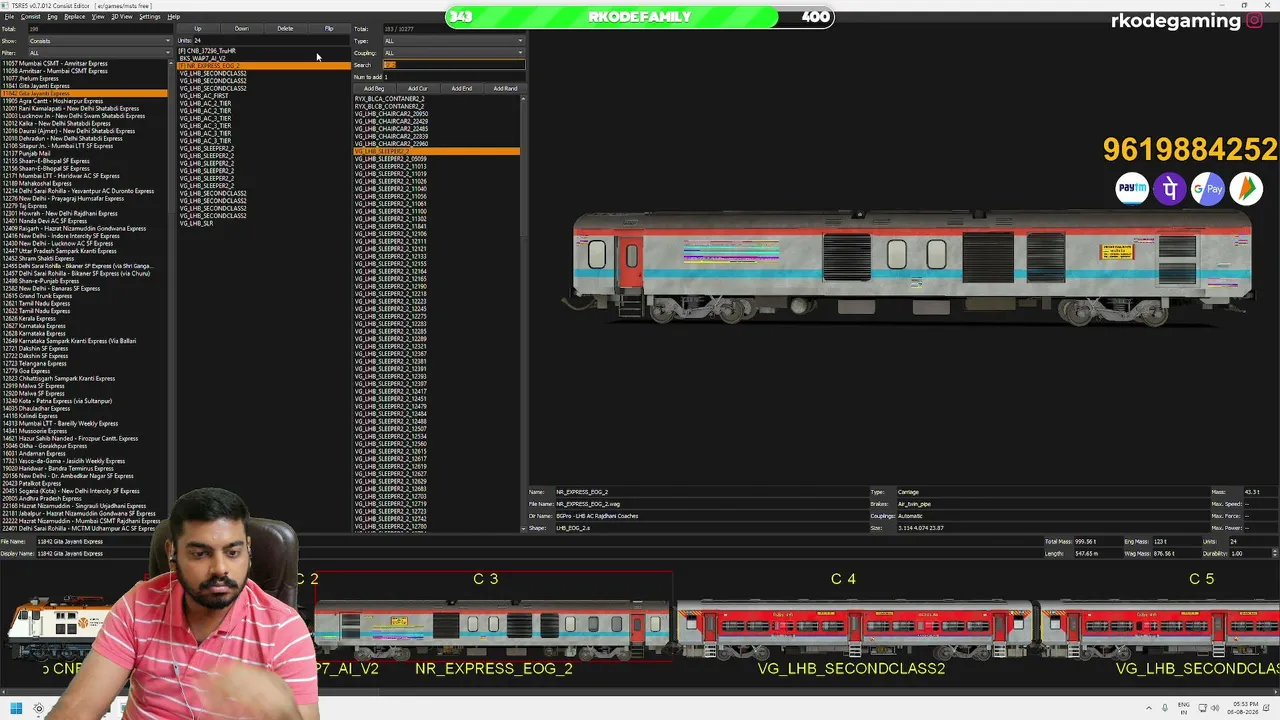1280x720 pixels.
Task: Click the Num to add field
Action: [x=453, y=77]
